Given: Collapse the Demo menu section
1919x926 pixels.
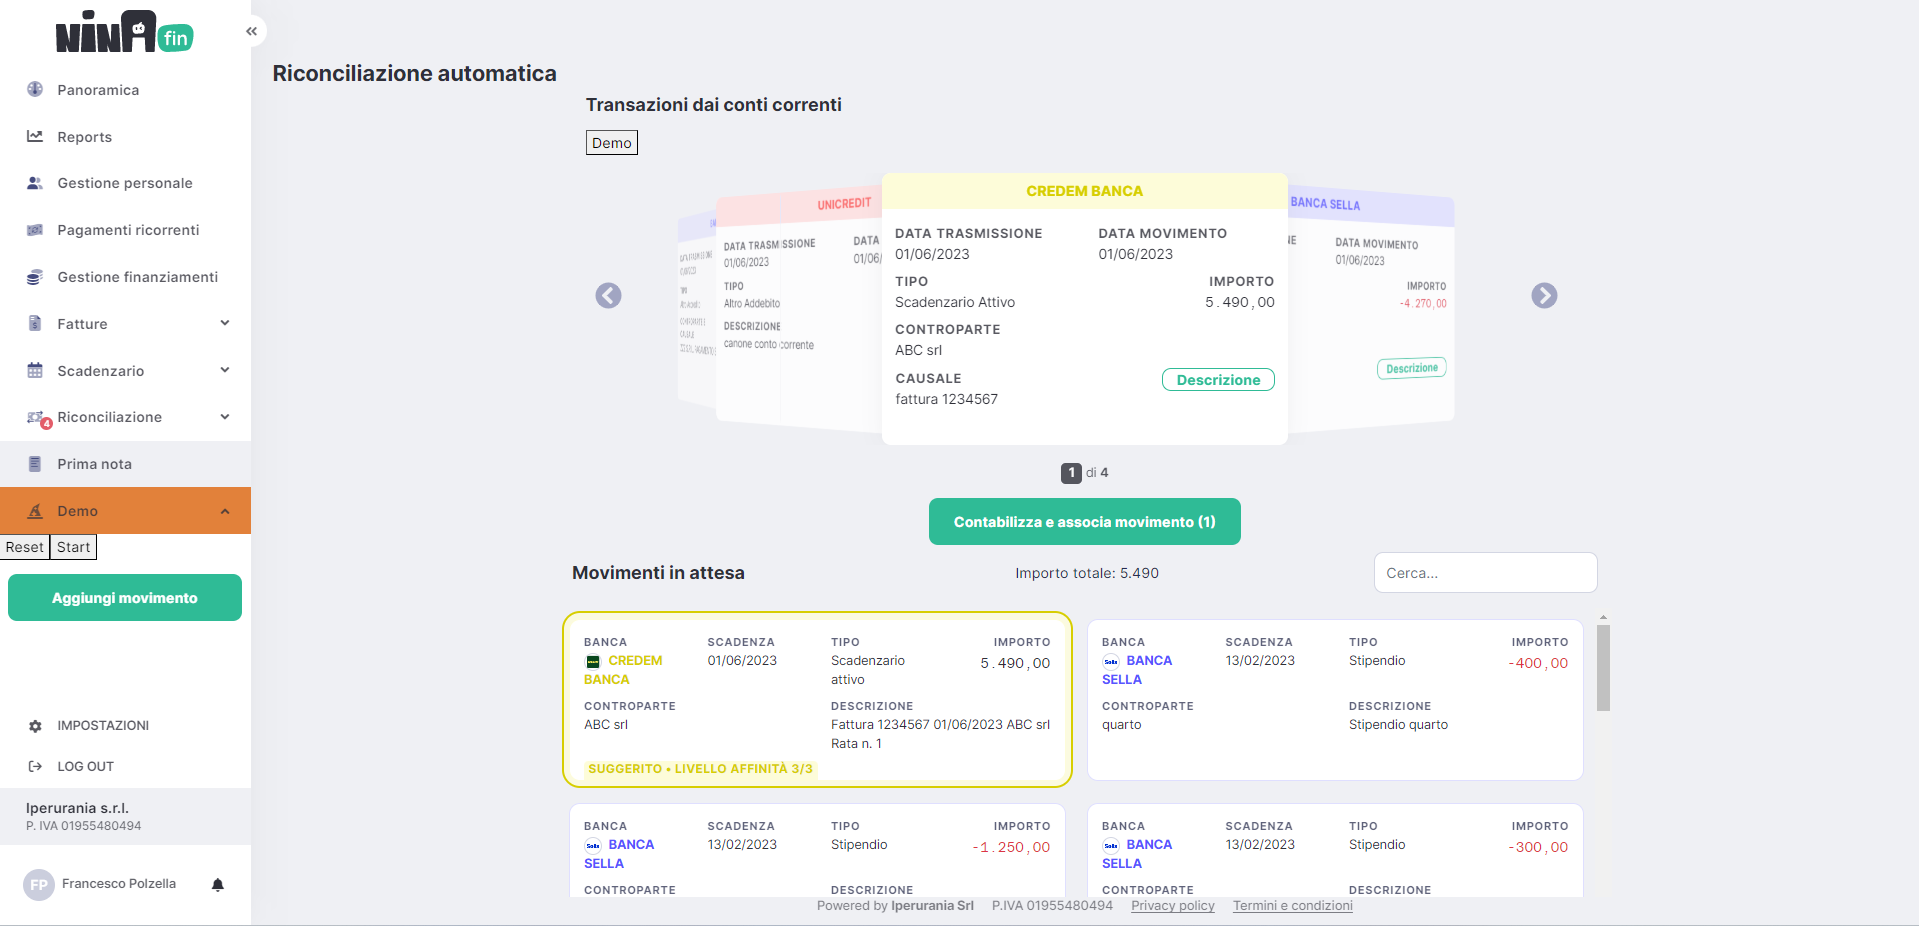Looking at the screenshot, I should [225, 511].
